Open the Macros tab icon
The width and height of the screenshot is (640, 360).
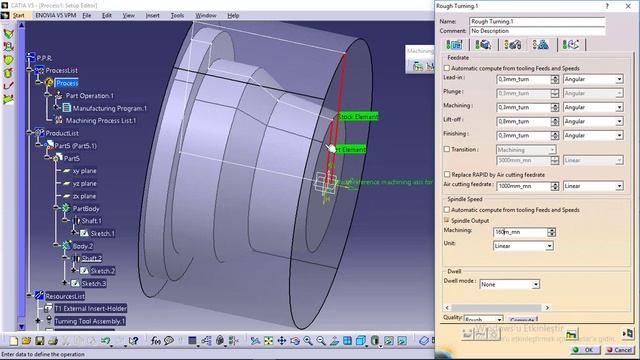coord(571,44)
